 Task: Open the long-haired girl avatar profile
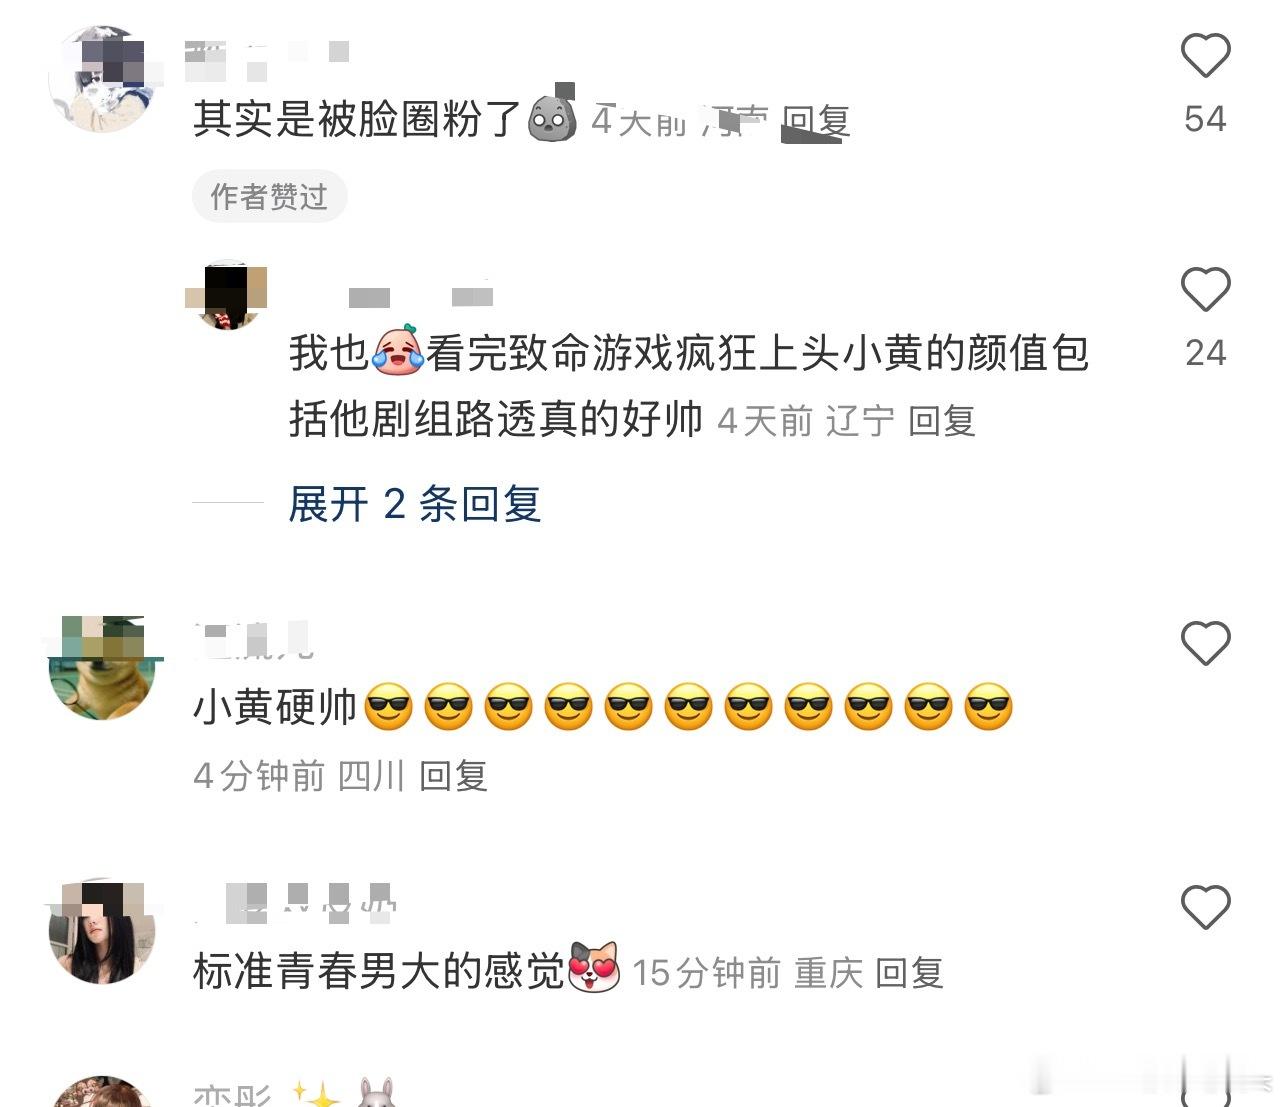pyautogui.click(x=101, y=932)
